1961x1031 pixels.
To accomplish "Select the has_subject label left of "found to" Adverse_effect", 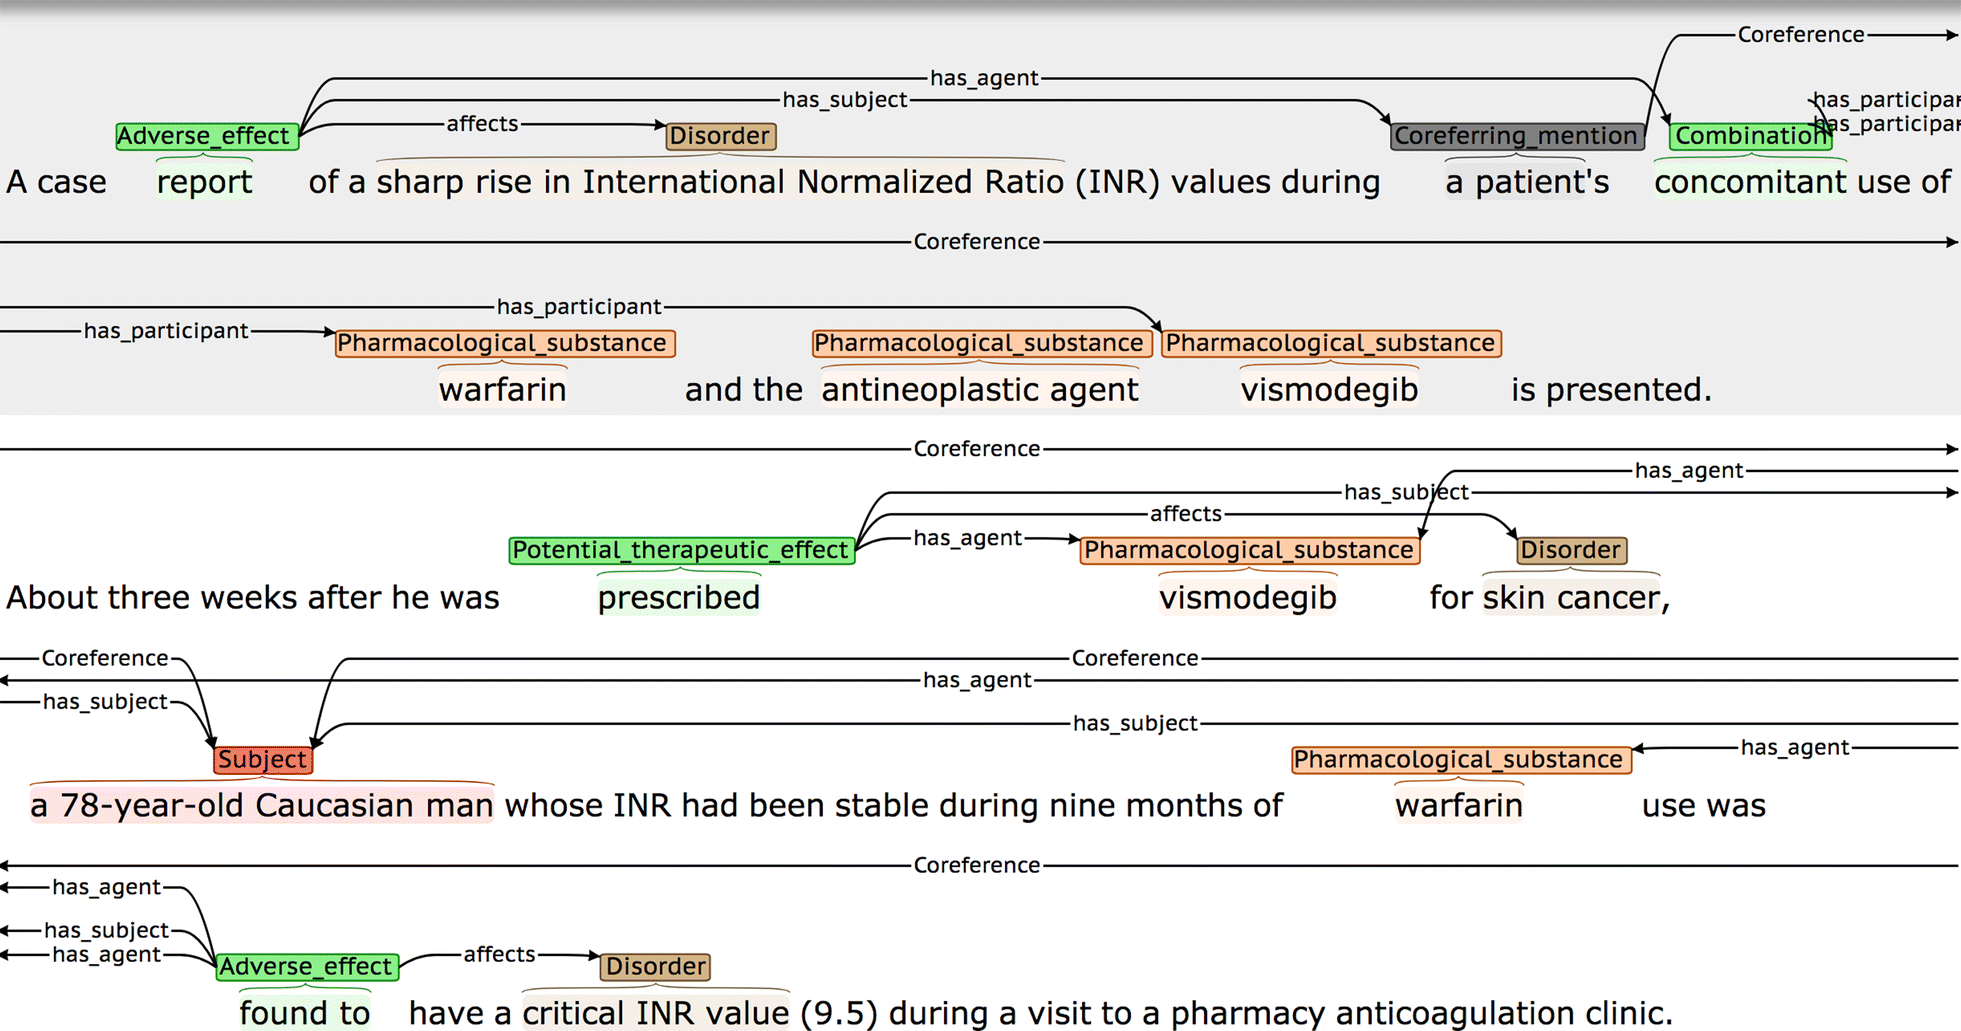I will 106,931.
